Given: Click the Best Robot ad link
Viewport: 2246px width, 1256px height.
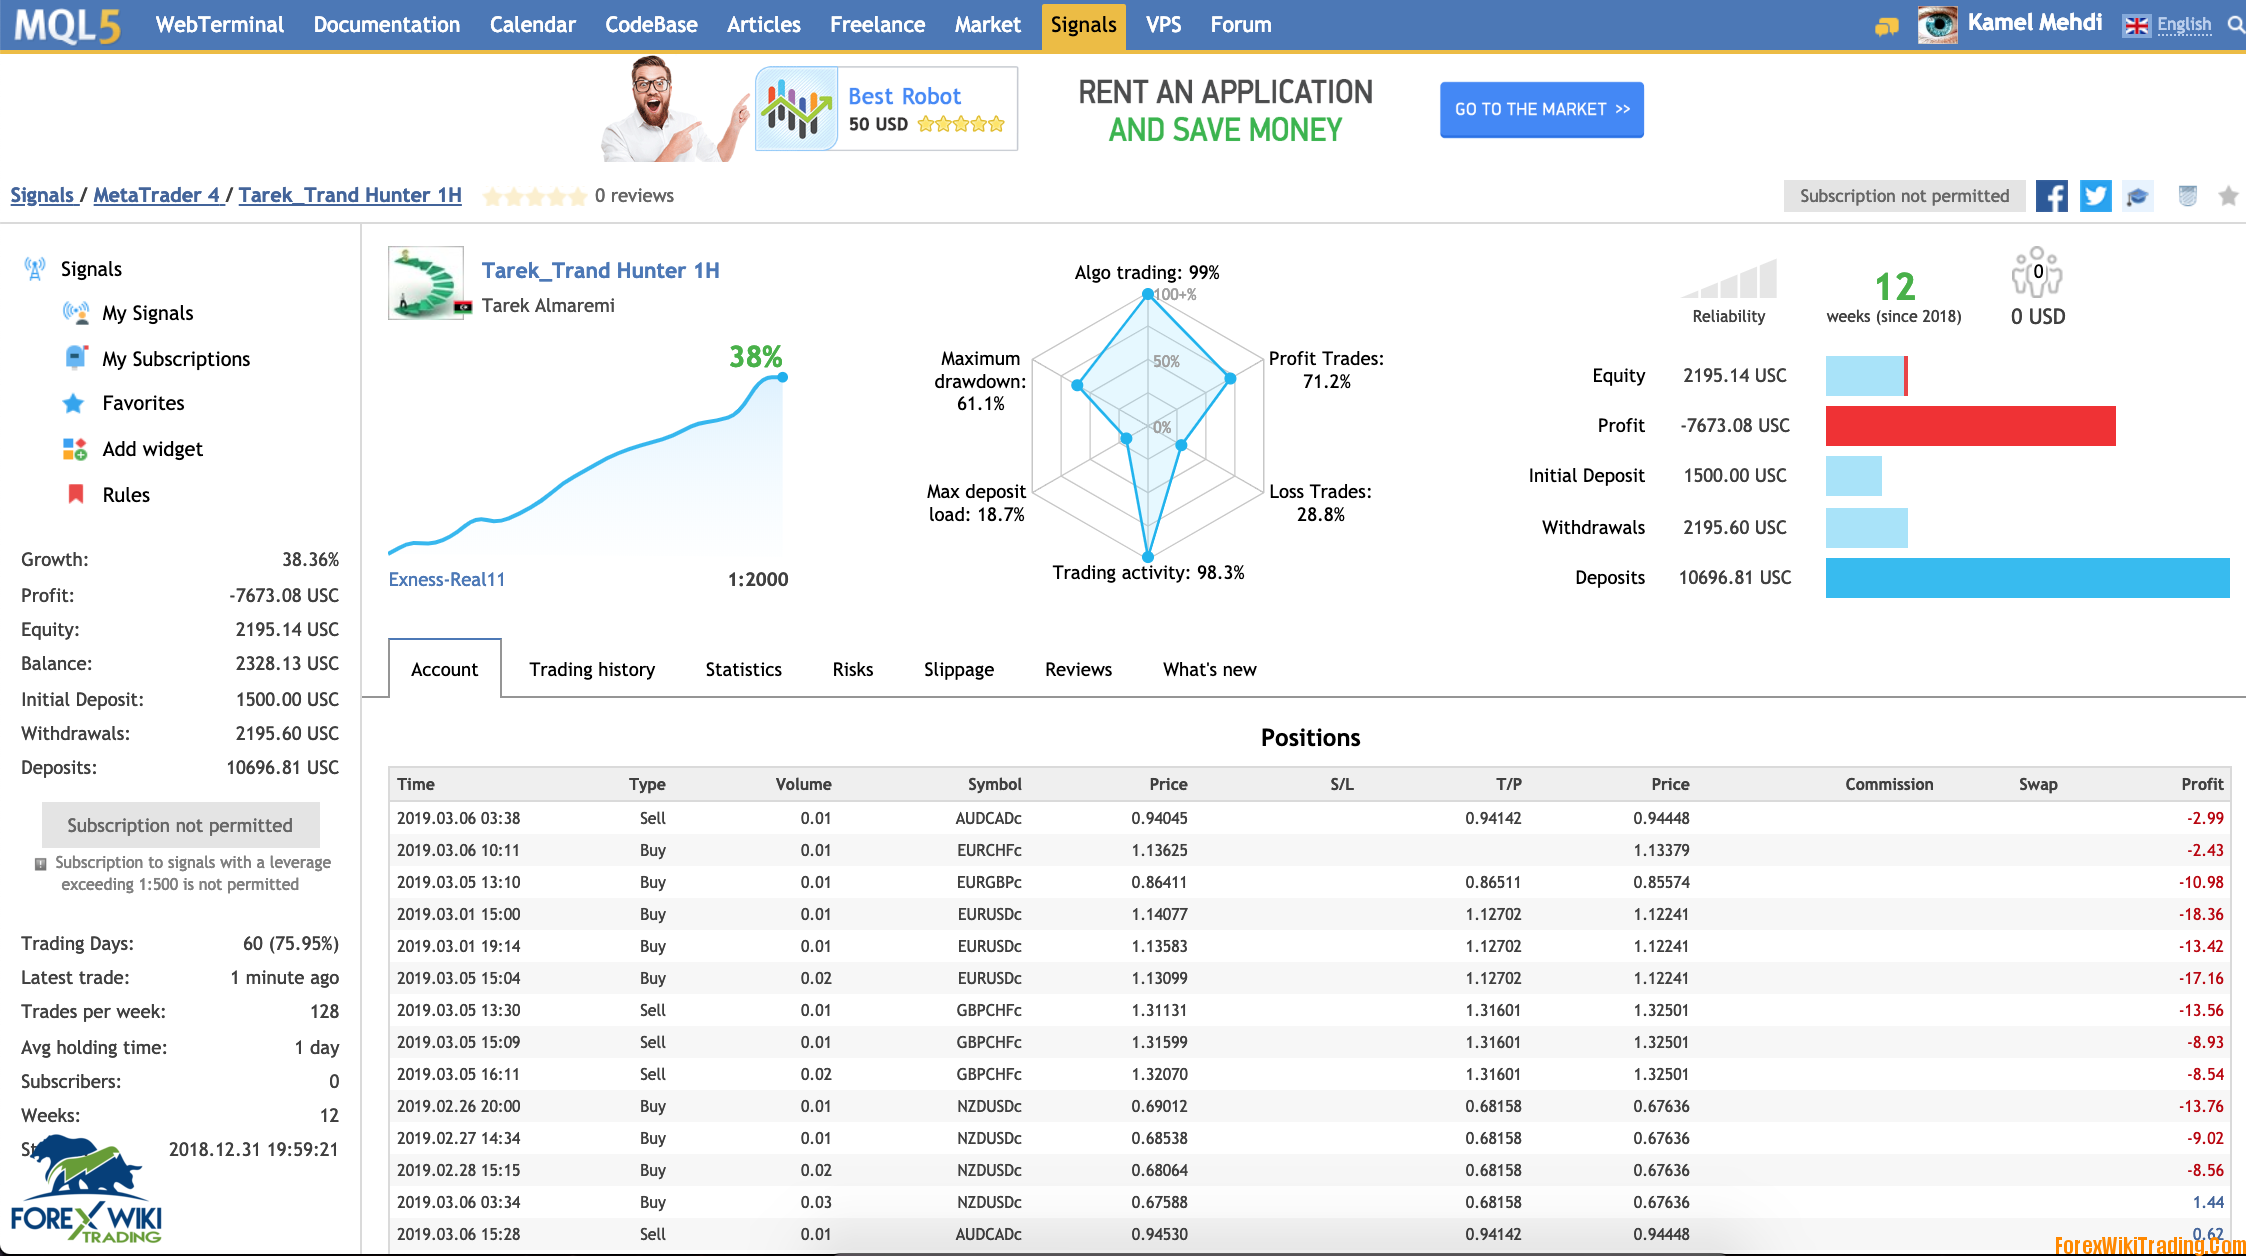Looking at the screenshot, I should pyautogui.click(x=904, y=96).
